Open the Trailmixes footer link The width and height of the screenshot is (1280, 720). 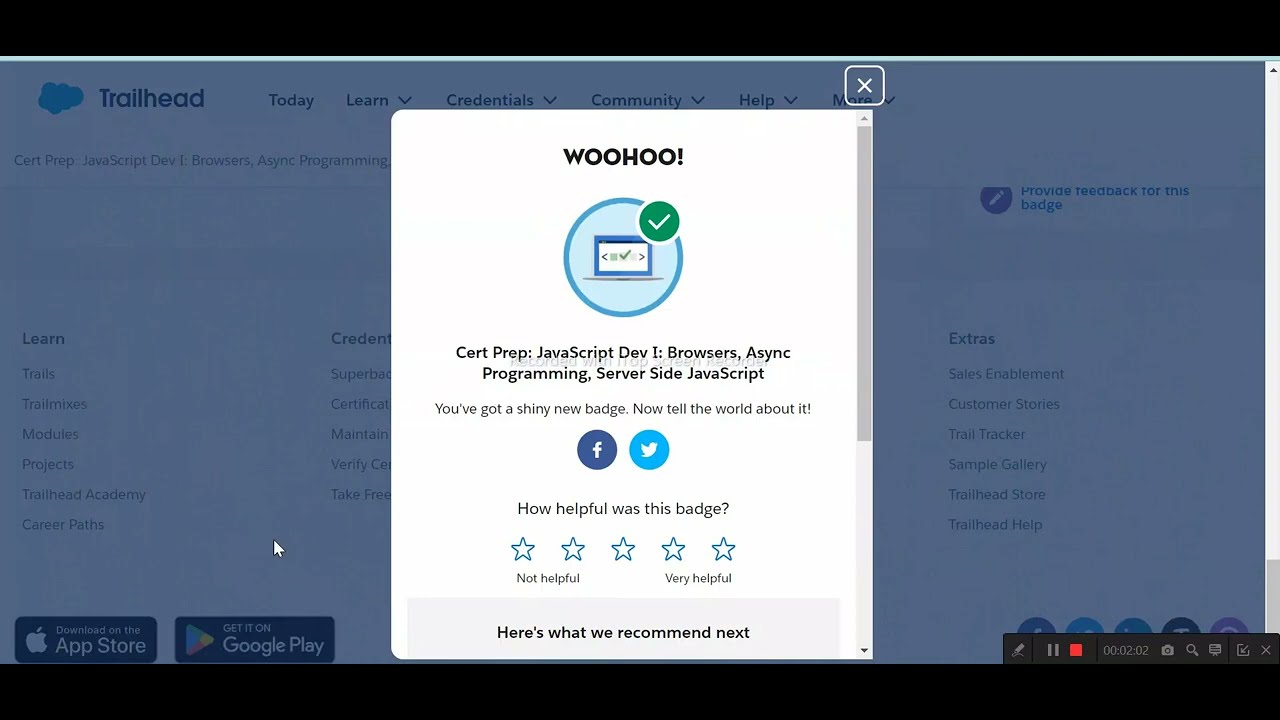pyautogui.click(x=54, y=403)
